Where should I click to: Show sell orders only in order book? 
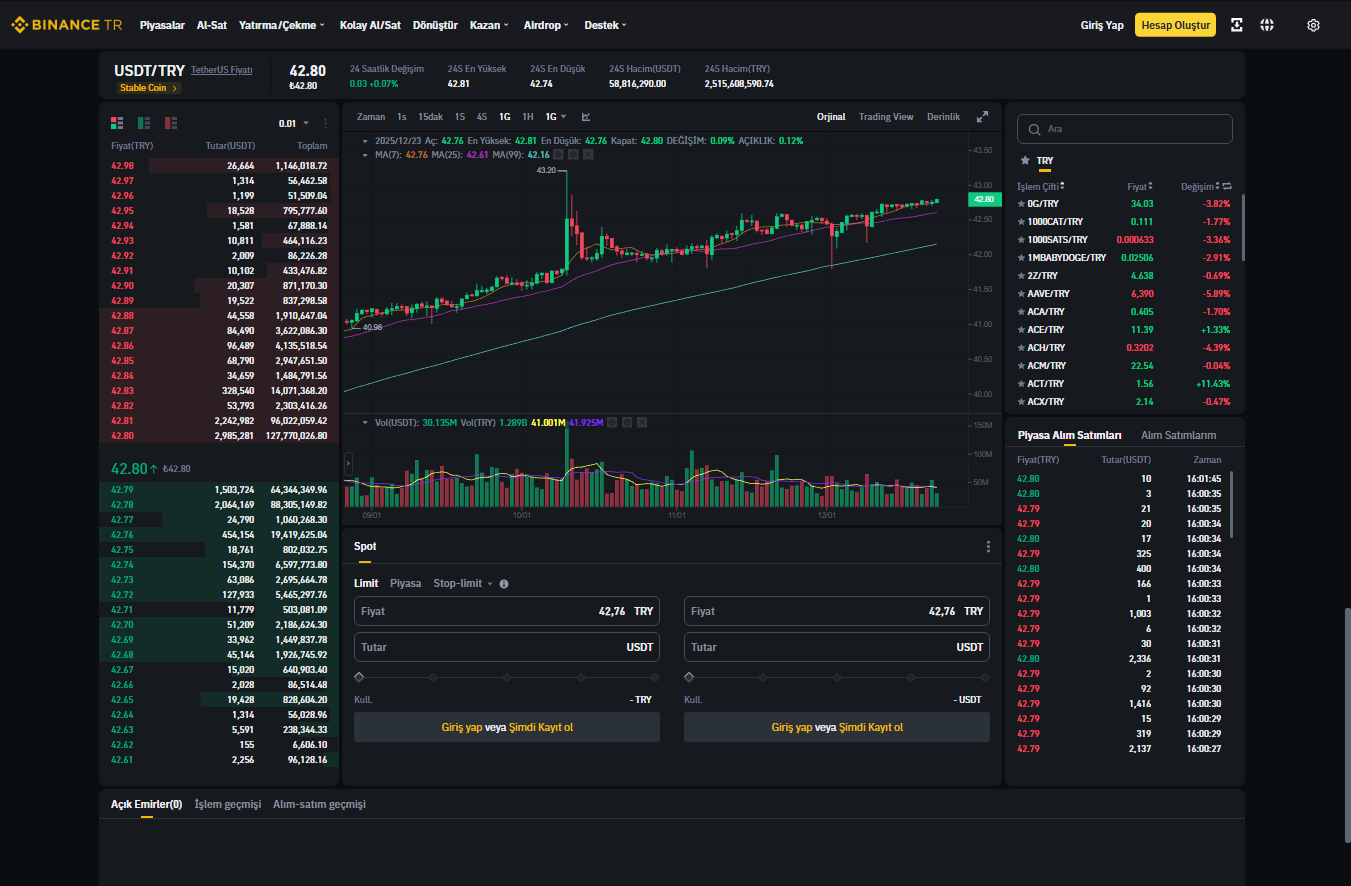click(x=171, y=123)
